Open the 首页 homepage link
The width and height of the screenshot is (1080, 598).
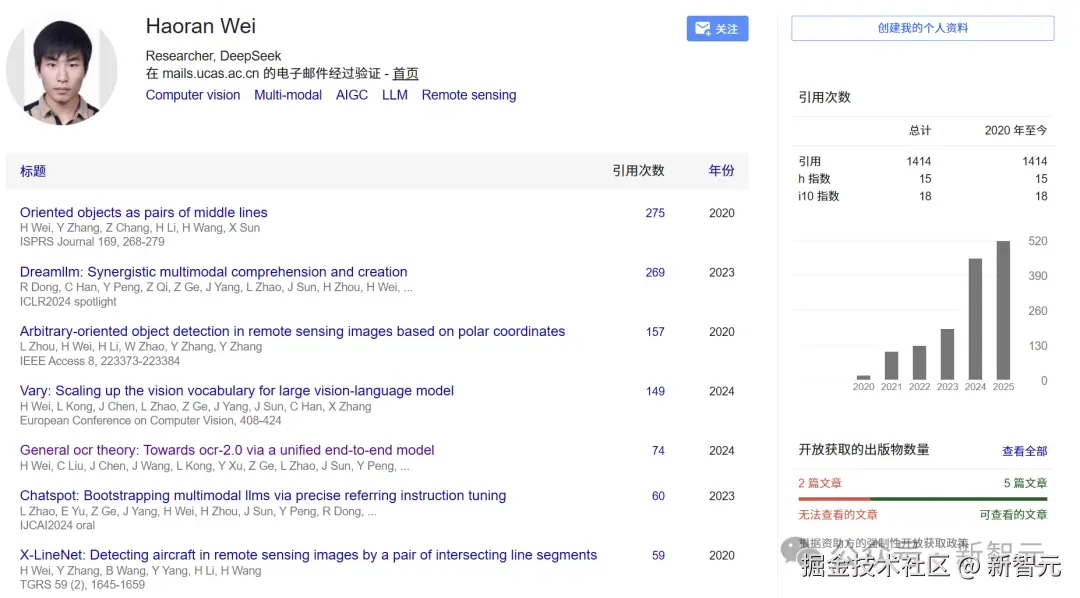coord(405,73)
